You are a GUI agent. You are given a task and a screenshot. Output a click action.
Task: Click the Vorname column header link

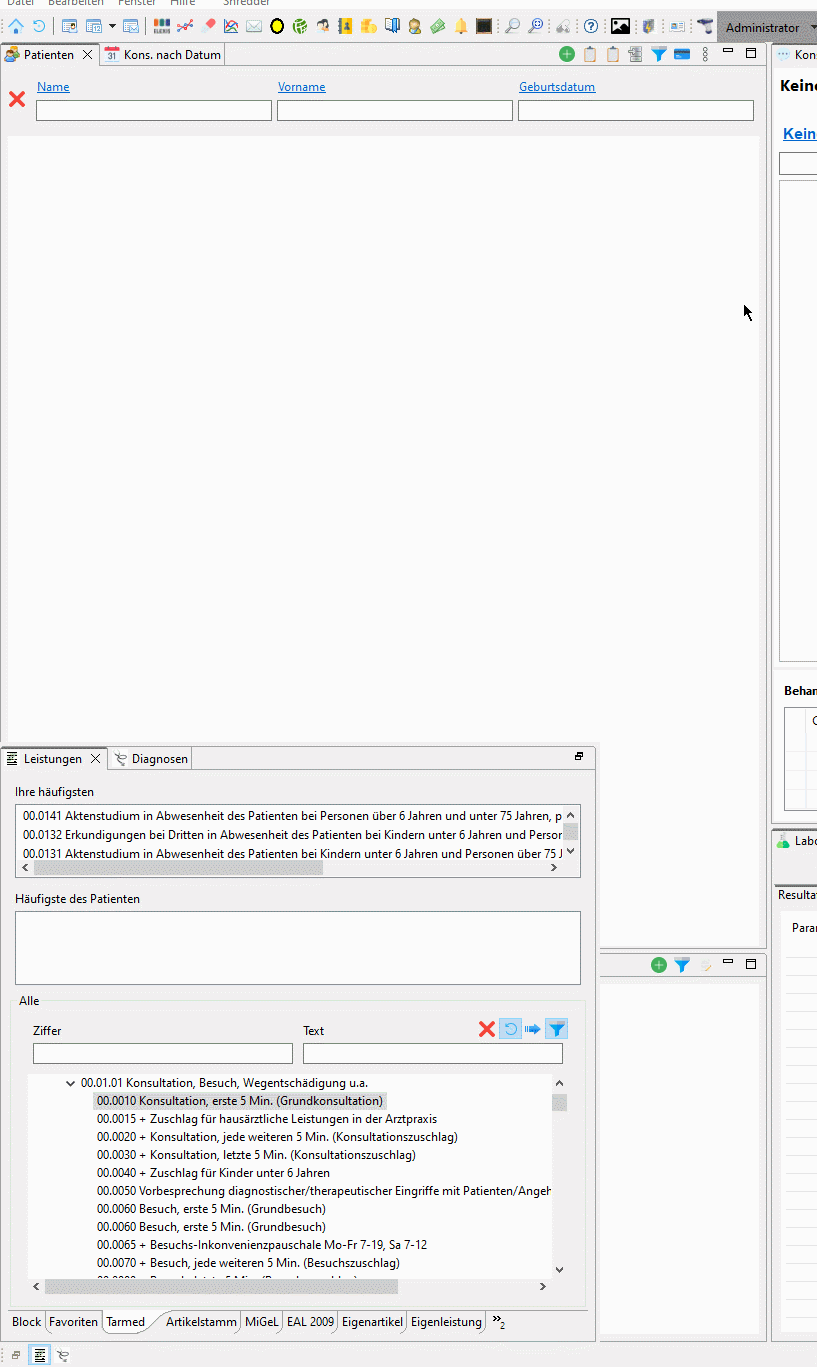[x=301, y=87]
